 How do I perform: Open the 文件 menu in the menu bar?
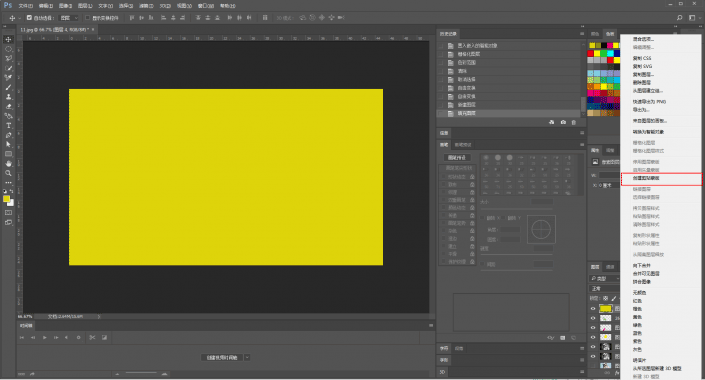point(25,6)
